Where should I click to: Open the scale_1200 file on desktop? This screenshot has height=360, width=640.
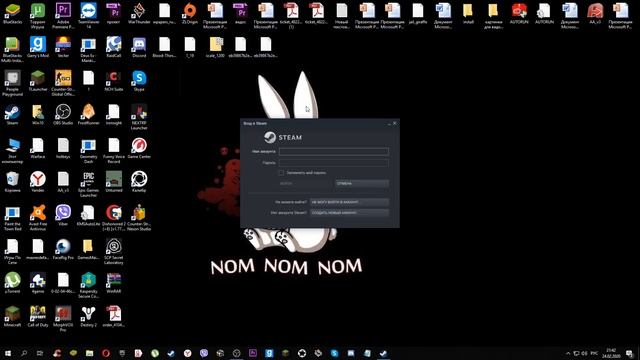point(215,47)
